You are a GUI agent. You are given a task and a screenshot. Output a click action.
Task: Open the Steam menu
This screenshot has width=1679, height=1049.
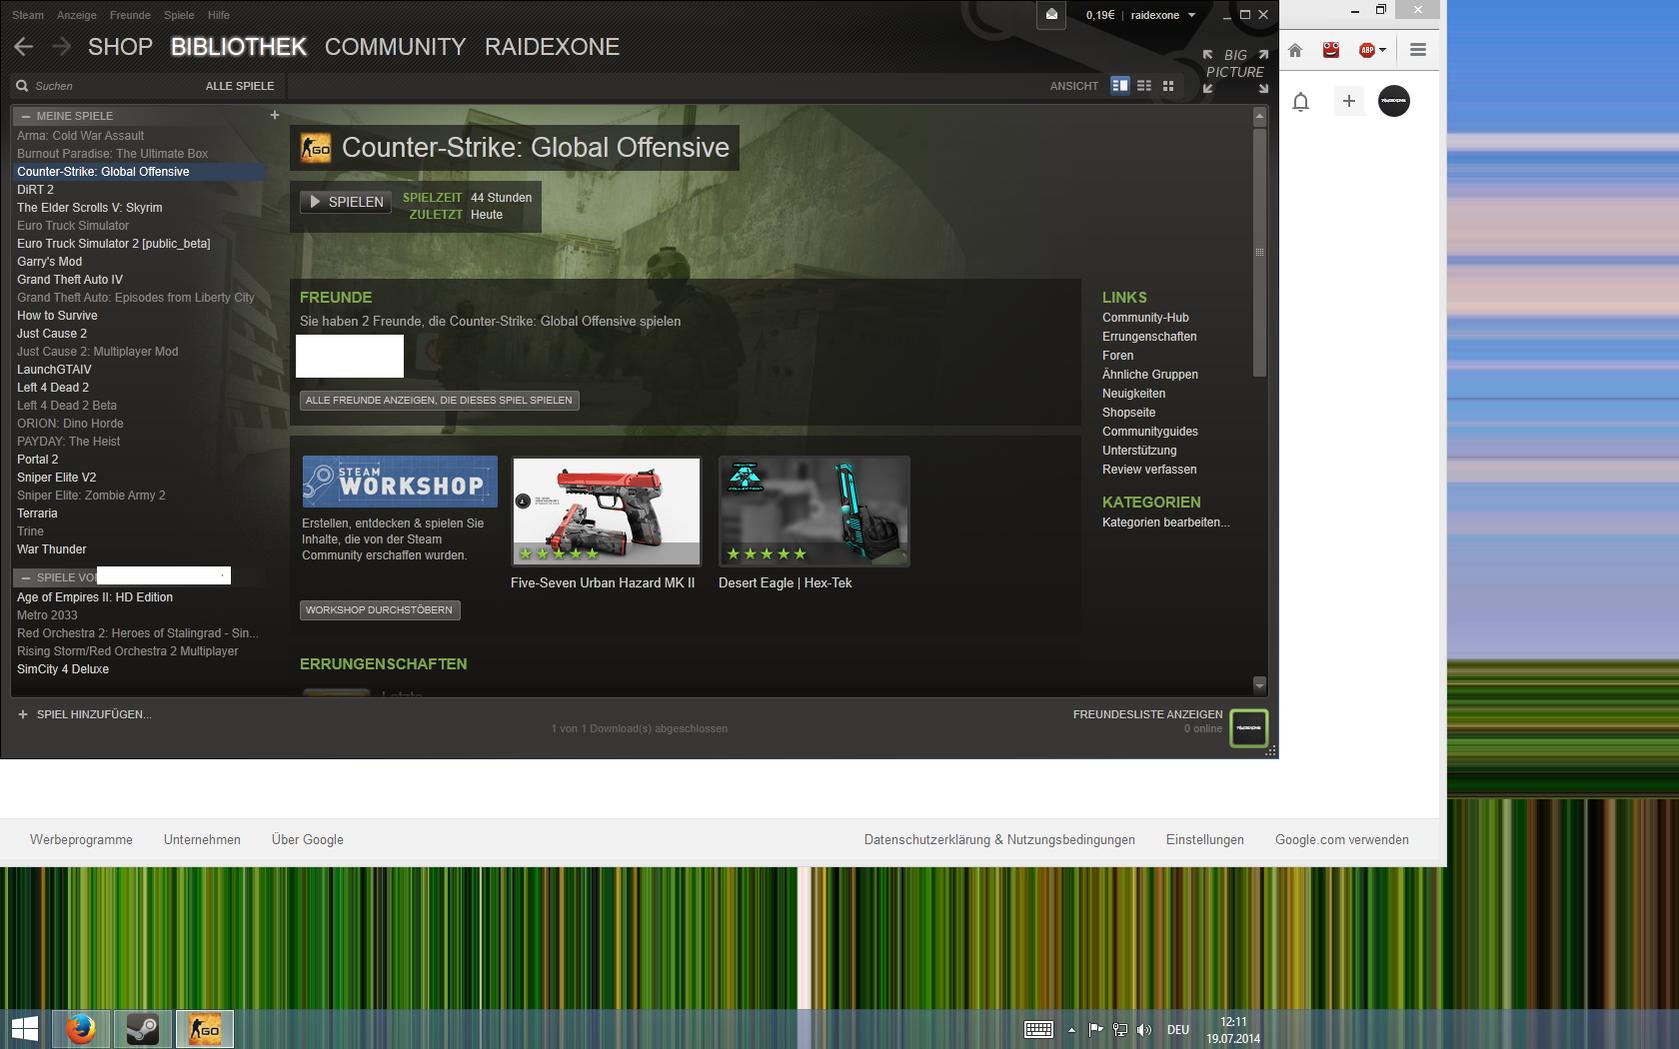28,15
